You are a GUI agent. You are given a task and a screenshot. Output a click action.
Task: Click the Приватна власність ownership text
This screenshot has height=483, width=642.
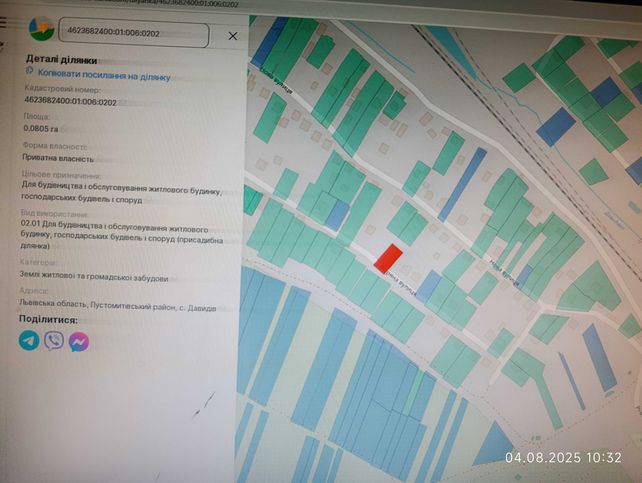tap(58, 158)
